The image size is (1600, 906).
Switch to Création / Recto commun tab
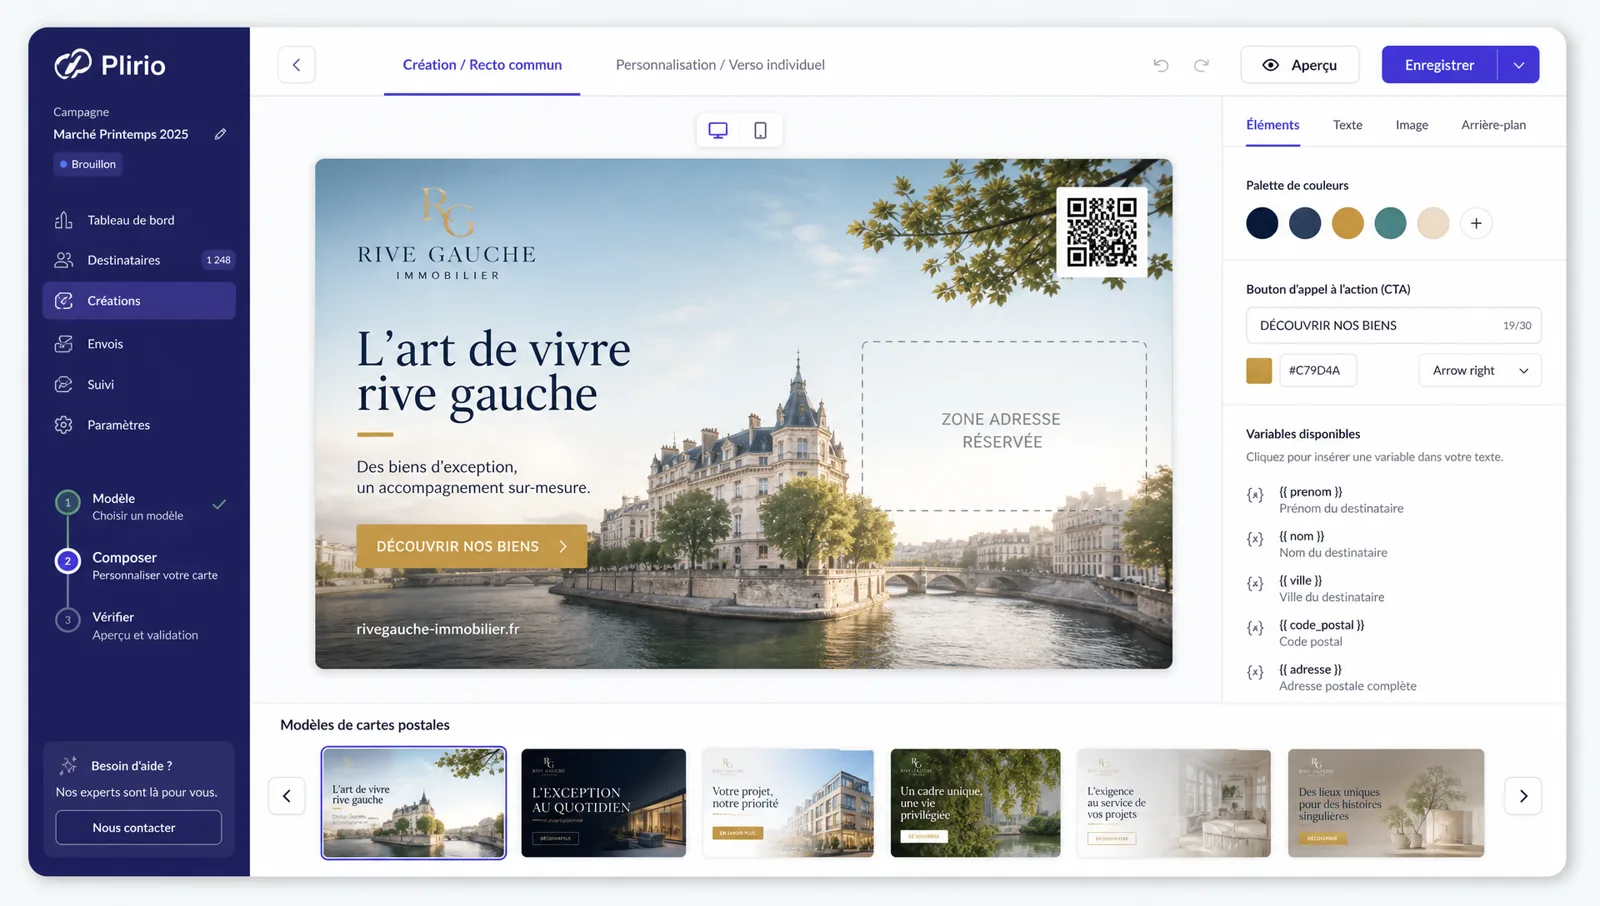pyautogui.click(x=482, y=65)
